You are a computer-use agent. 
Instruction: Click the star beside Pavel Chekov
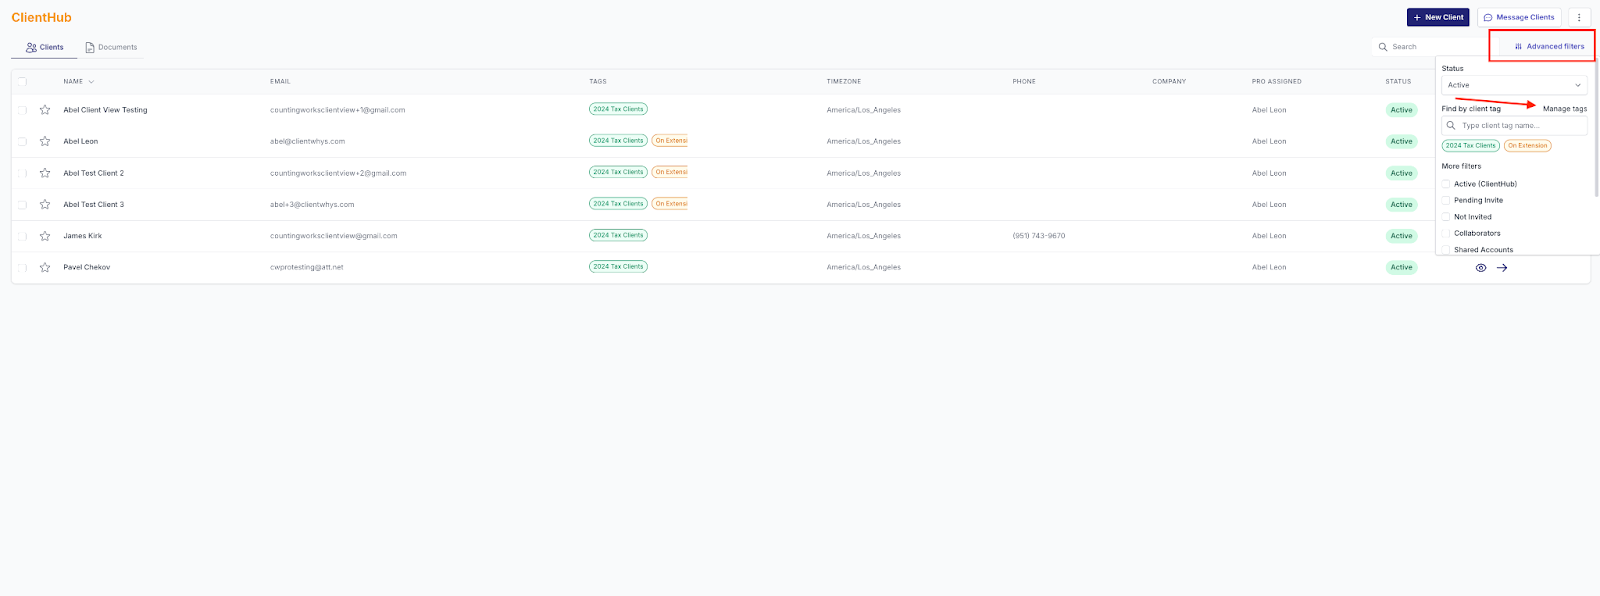[x=45, y=268]
